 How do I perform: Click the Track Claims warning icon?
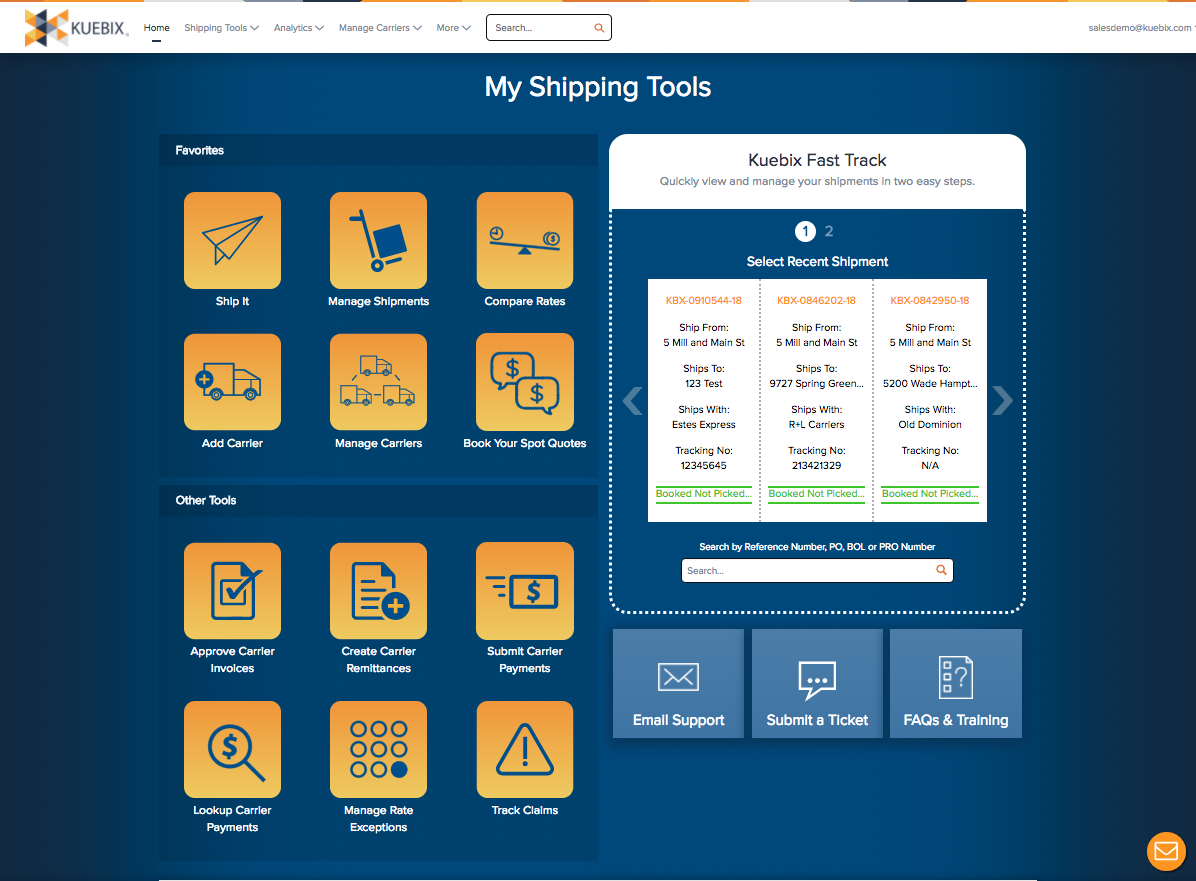(524, 749)
